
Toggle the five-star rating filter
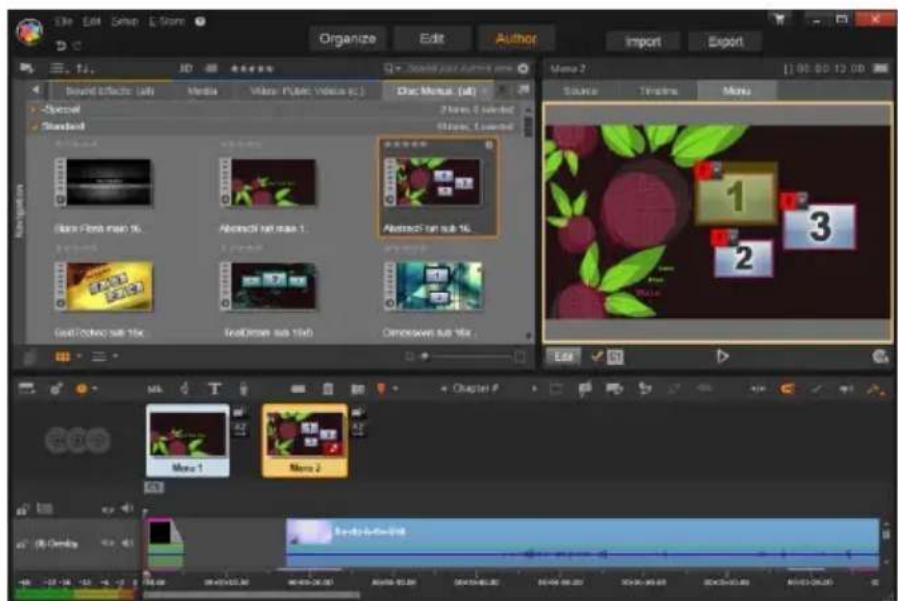[x=251, y=69]
